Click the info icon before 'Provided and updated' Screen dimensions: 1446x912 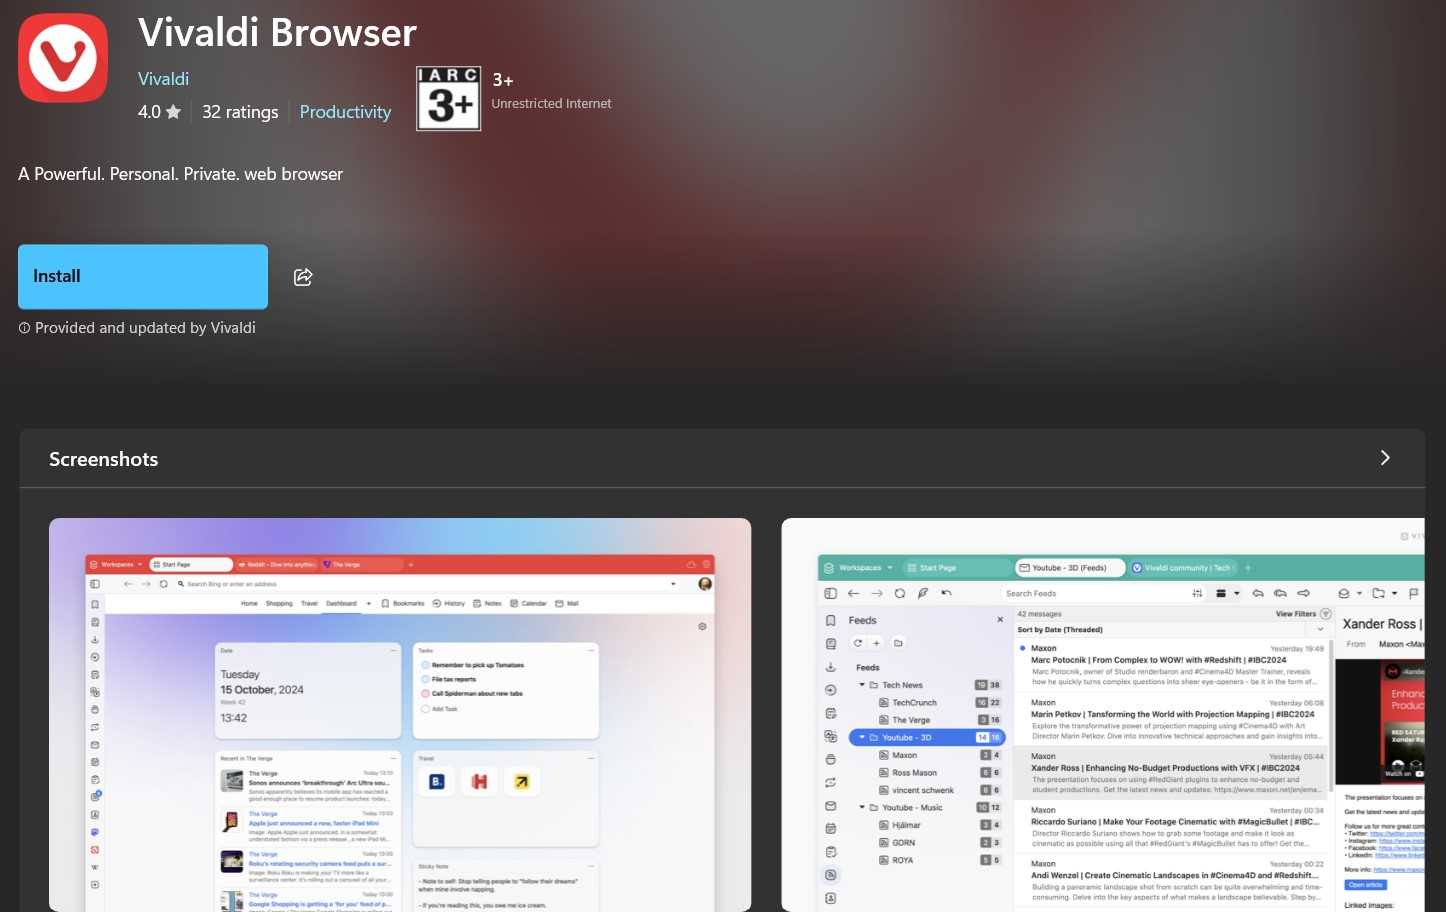pyautogui.click(x=24, y=328)
